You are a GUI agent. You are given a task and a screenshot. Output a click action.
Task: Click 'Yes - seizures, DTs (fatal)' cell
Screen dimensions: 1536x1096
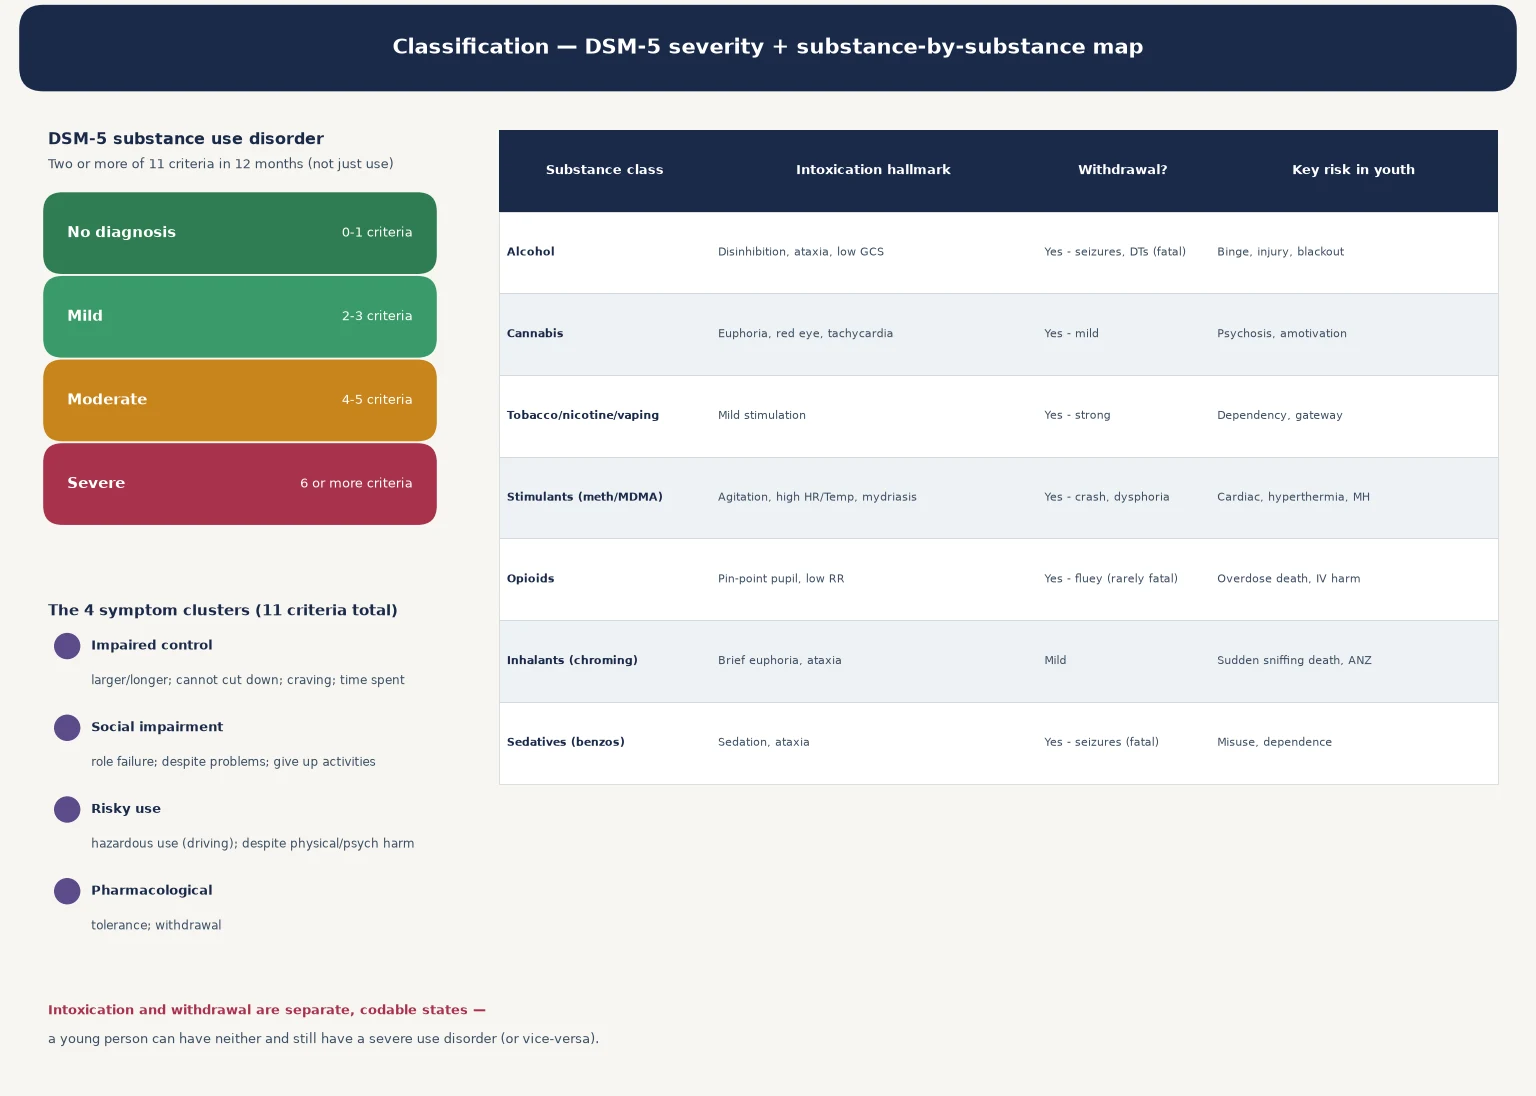(x=1115, y=252)
